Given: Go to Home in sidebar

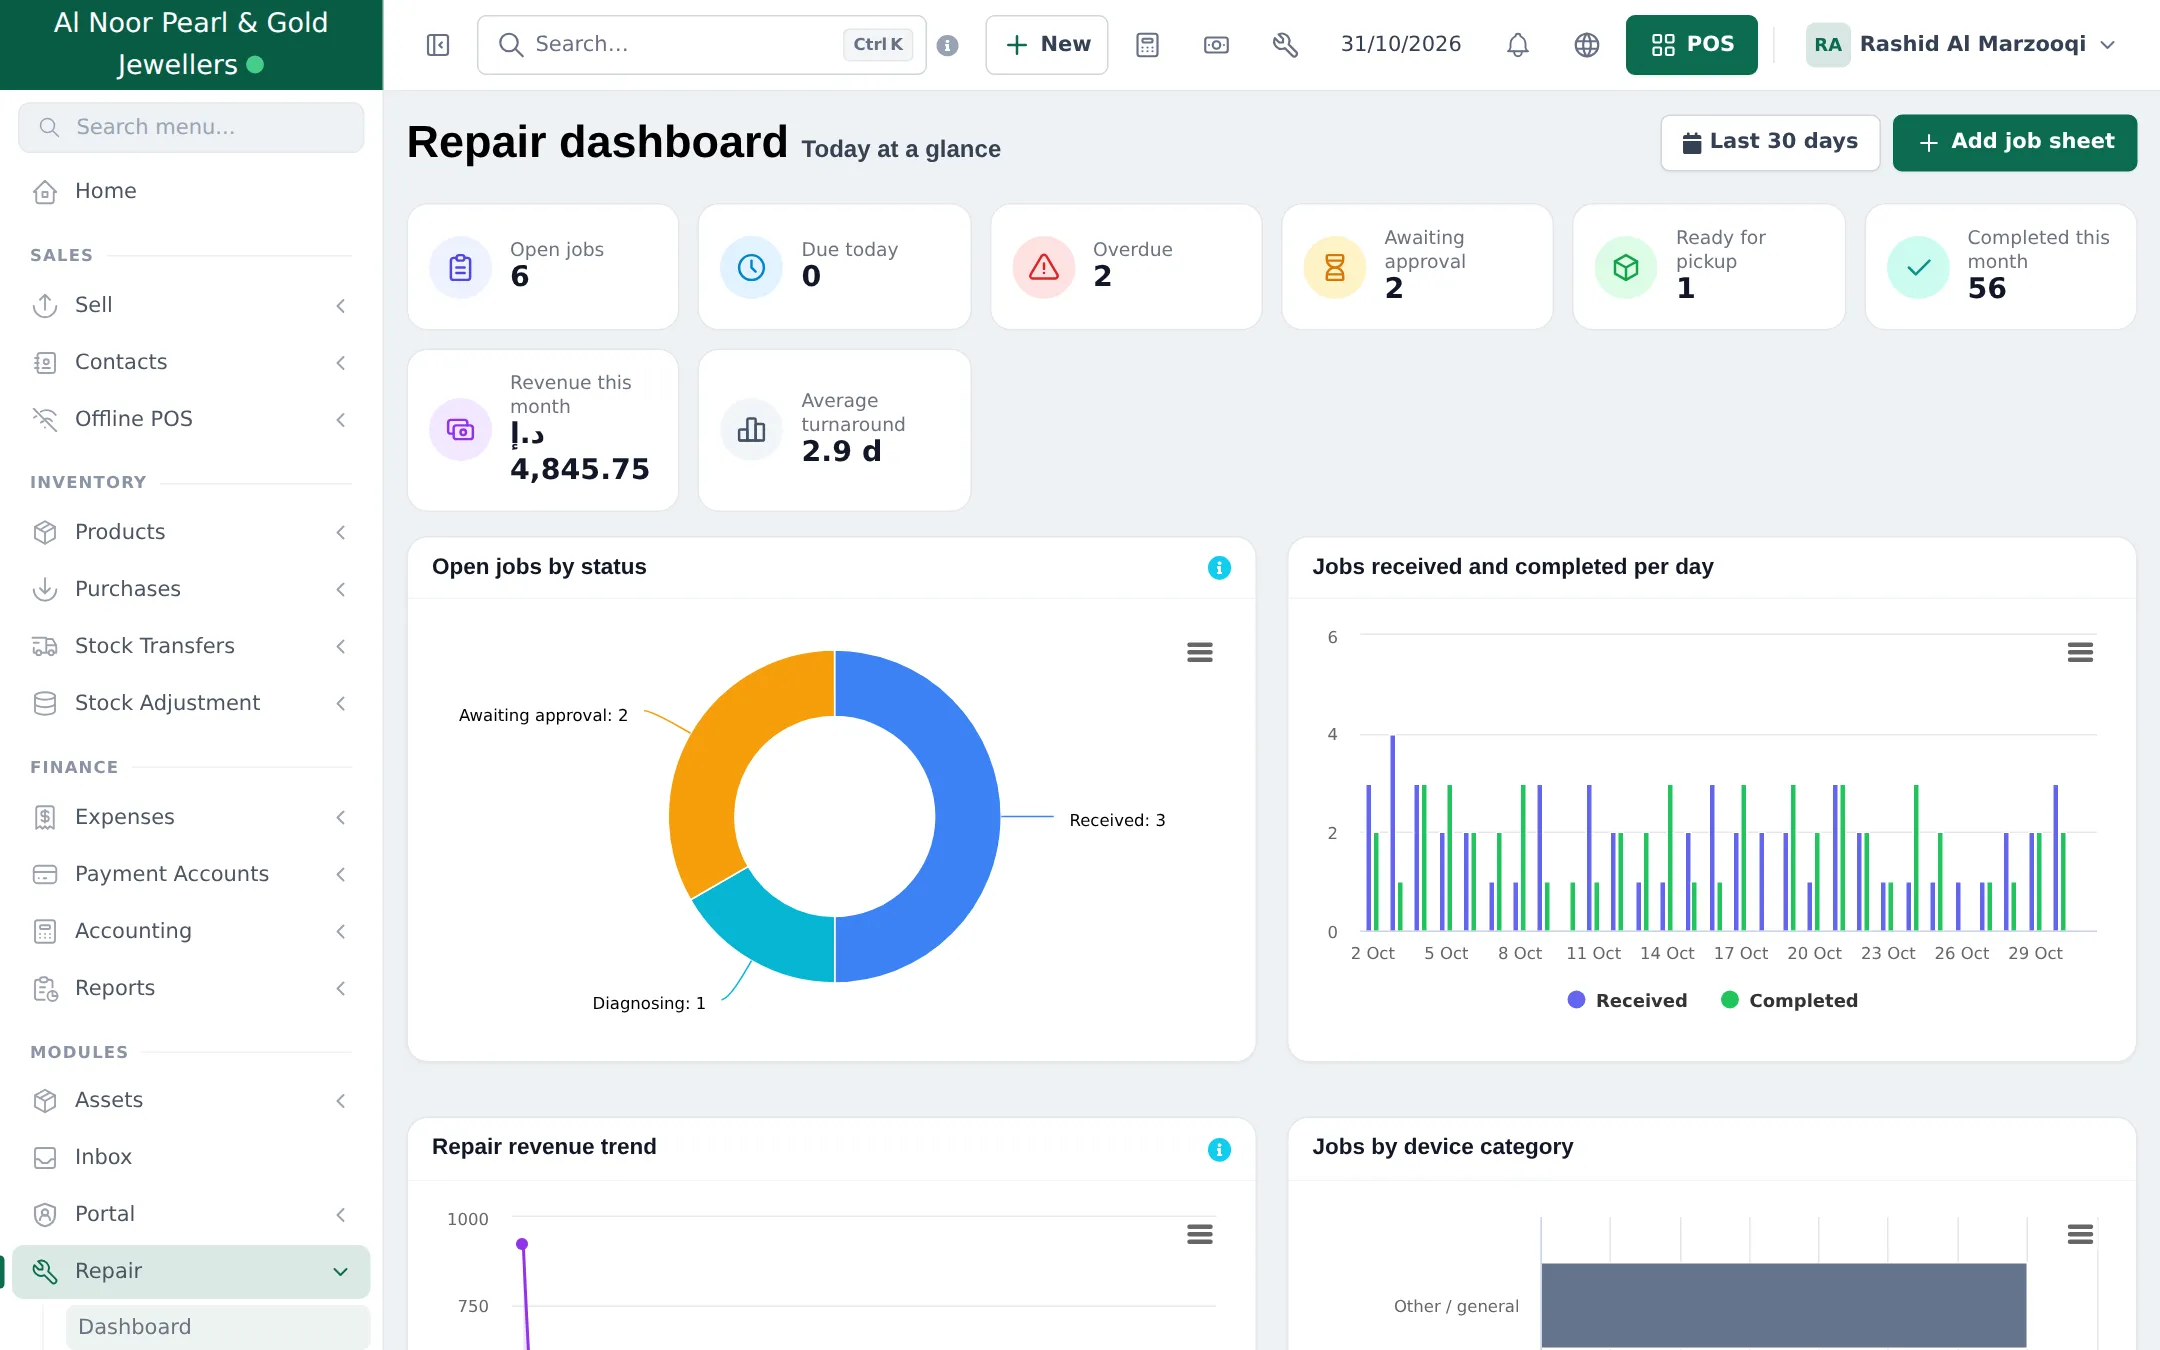Looking at the screenshot, I should (191, 191).
